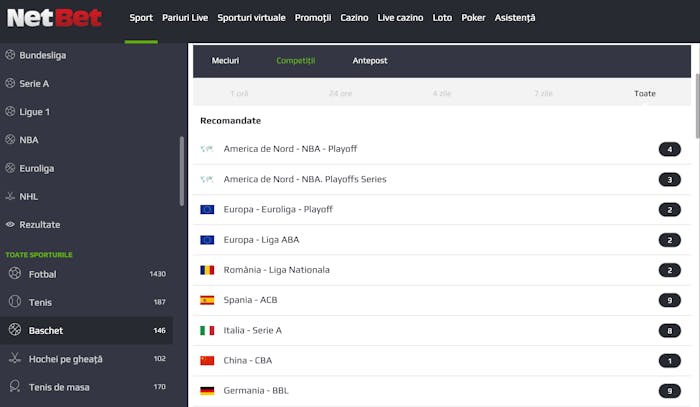The height and width of the screenshot is (407, 700).
Task: Click the Euroliga label in the sidebar
Action: pos(37,168)
